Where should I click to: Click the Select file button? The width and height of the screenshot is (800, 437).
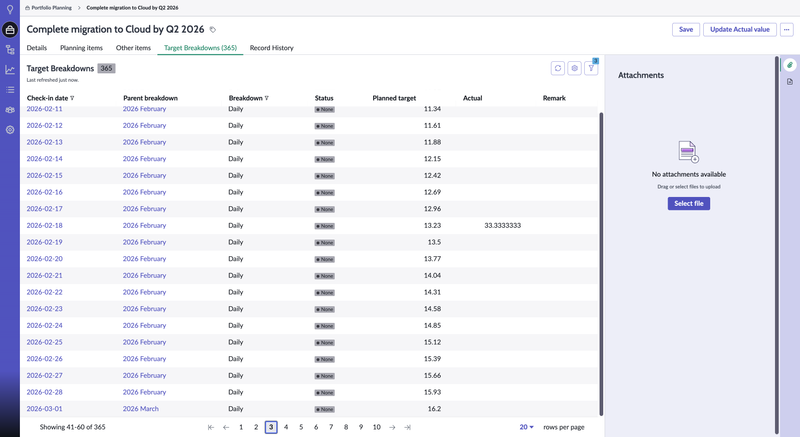[x=689, y=203]
